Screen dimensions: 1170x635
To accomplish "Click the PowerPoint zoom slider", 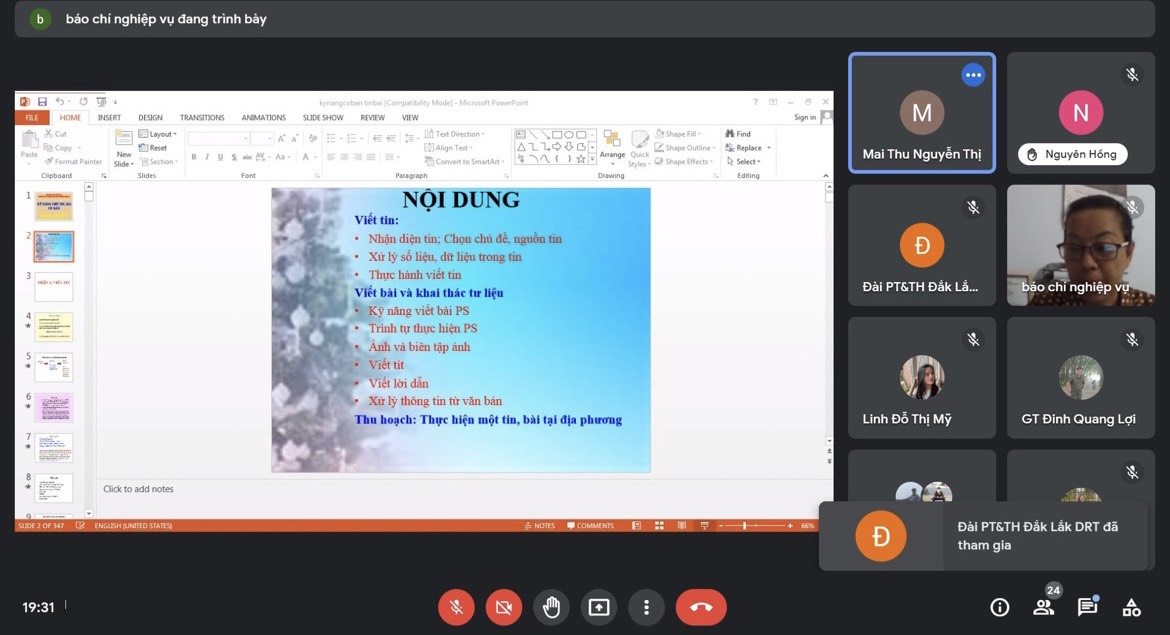I will pyautogui.click(x=745, y=525).
